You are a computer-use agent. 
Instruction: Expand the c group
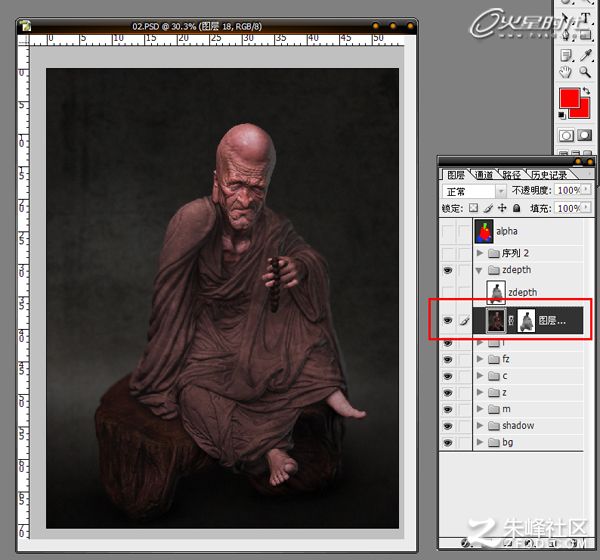point(480,376)
